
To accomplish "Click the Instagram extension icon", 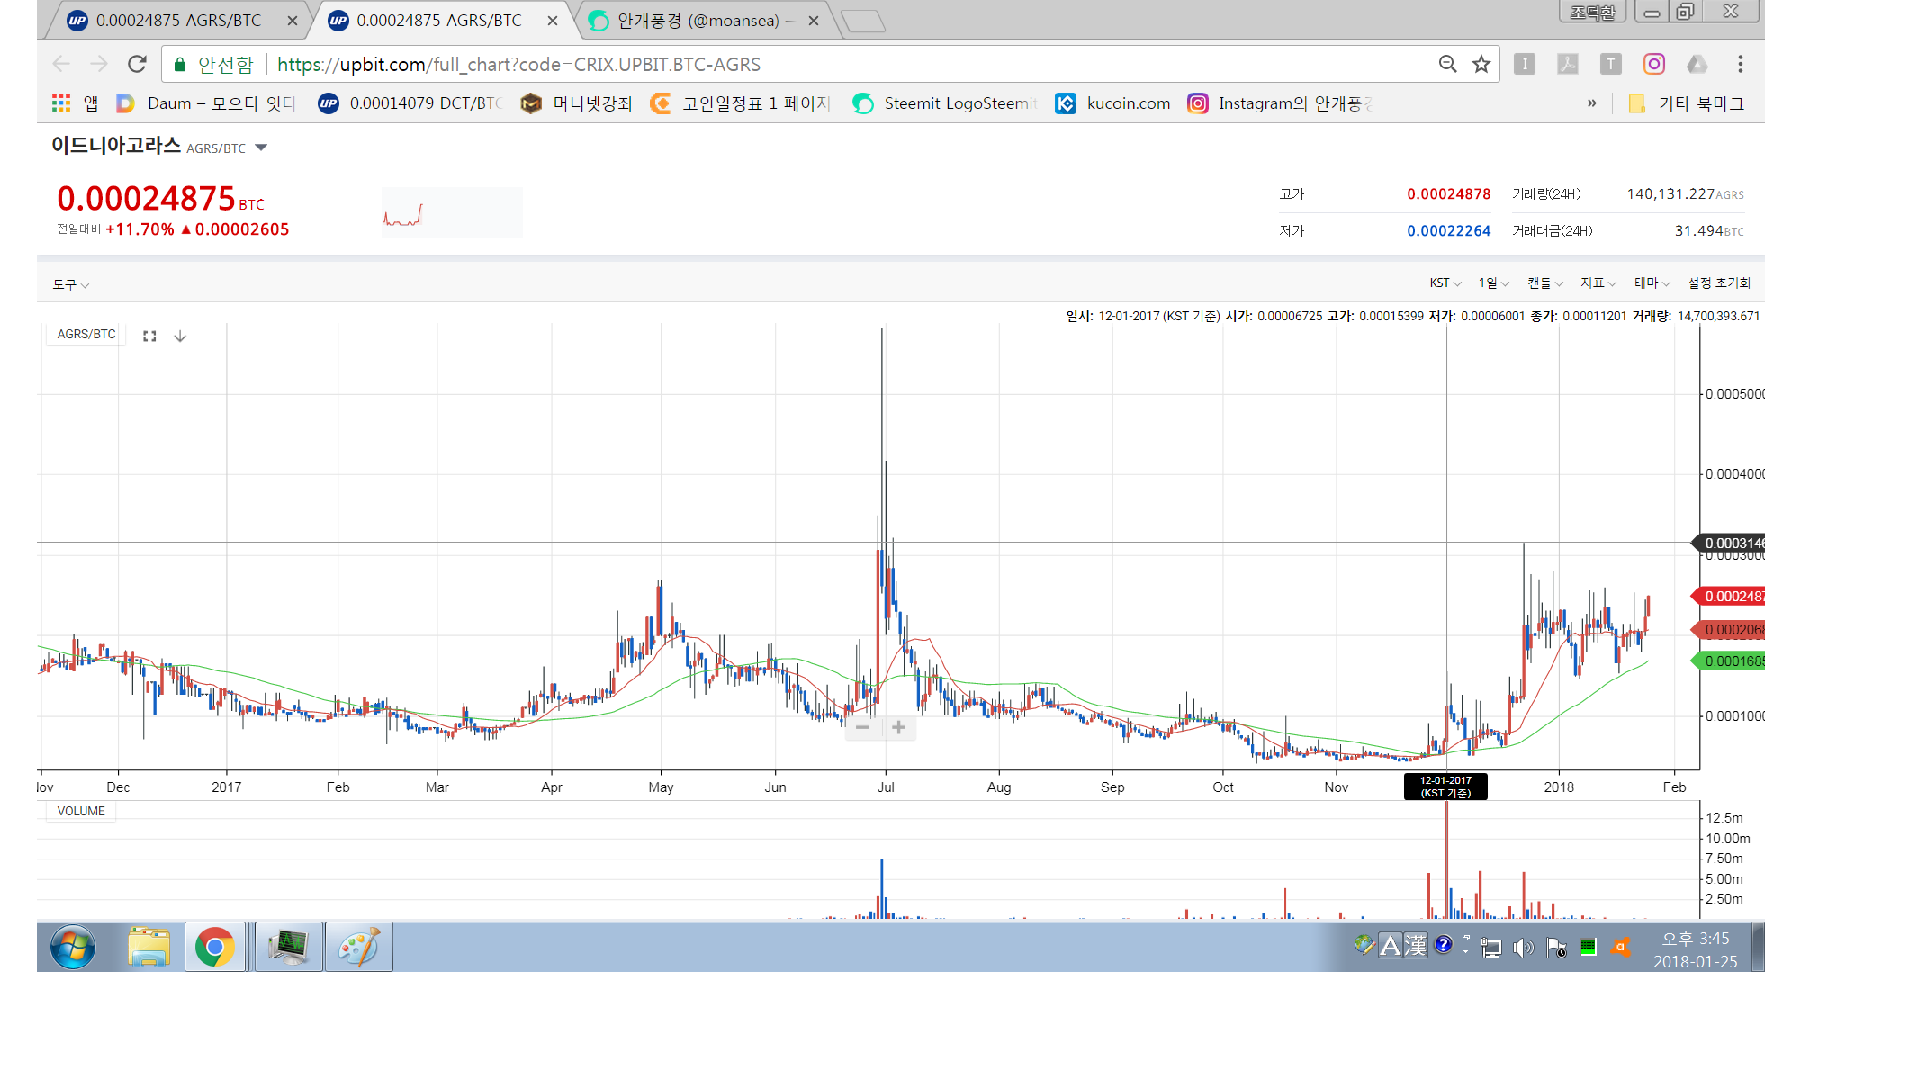I will point(1654,64).
